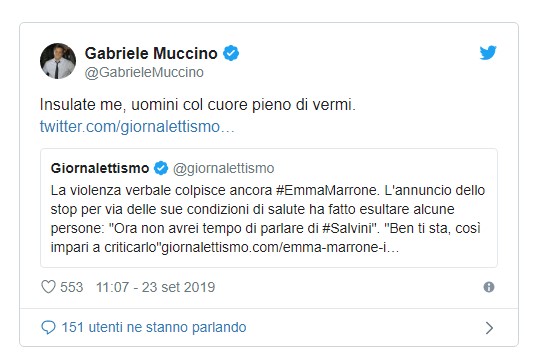Expand conversation with right chevron arrow
Screen dimensions: 543x362
tap(489, 328)
